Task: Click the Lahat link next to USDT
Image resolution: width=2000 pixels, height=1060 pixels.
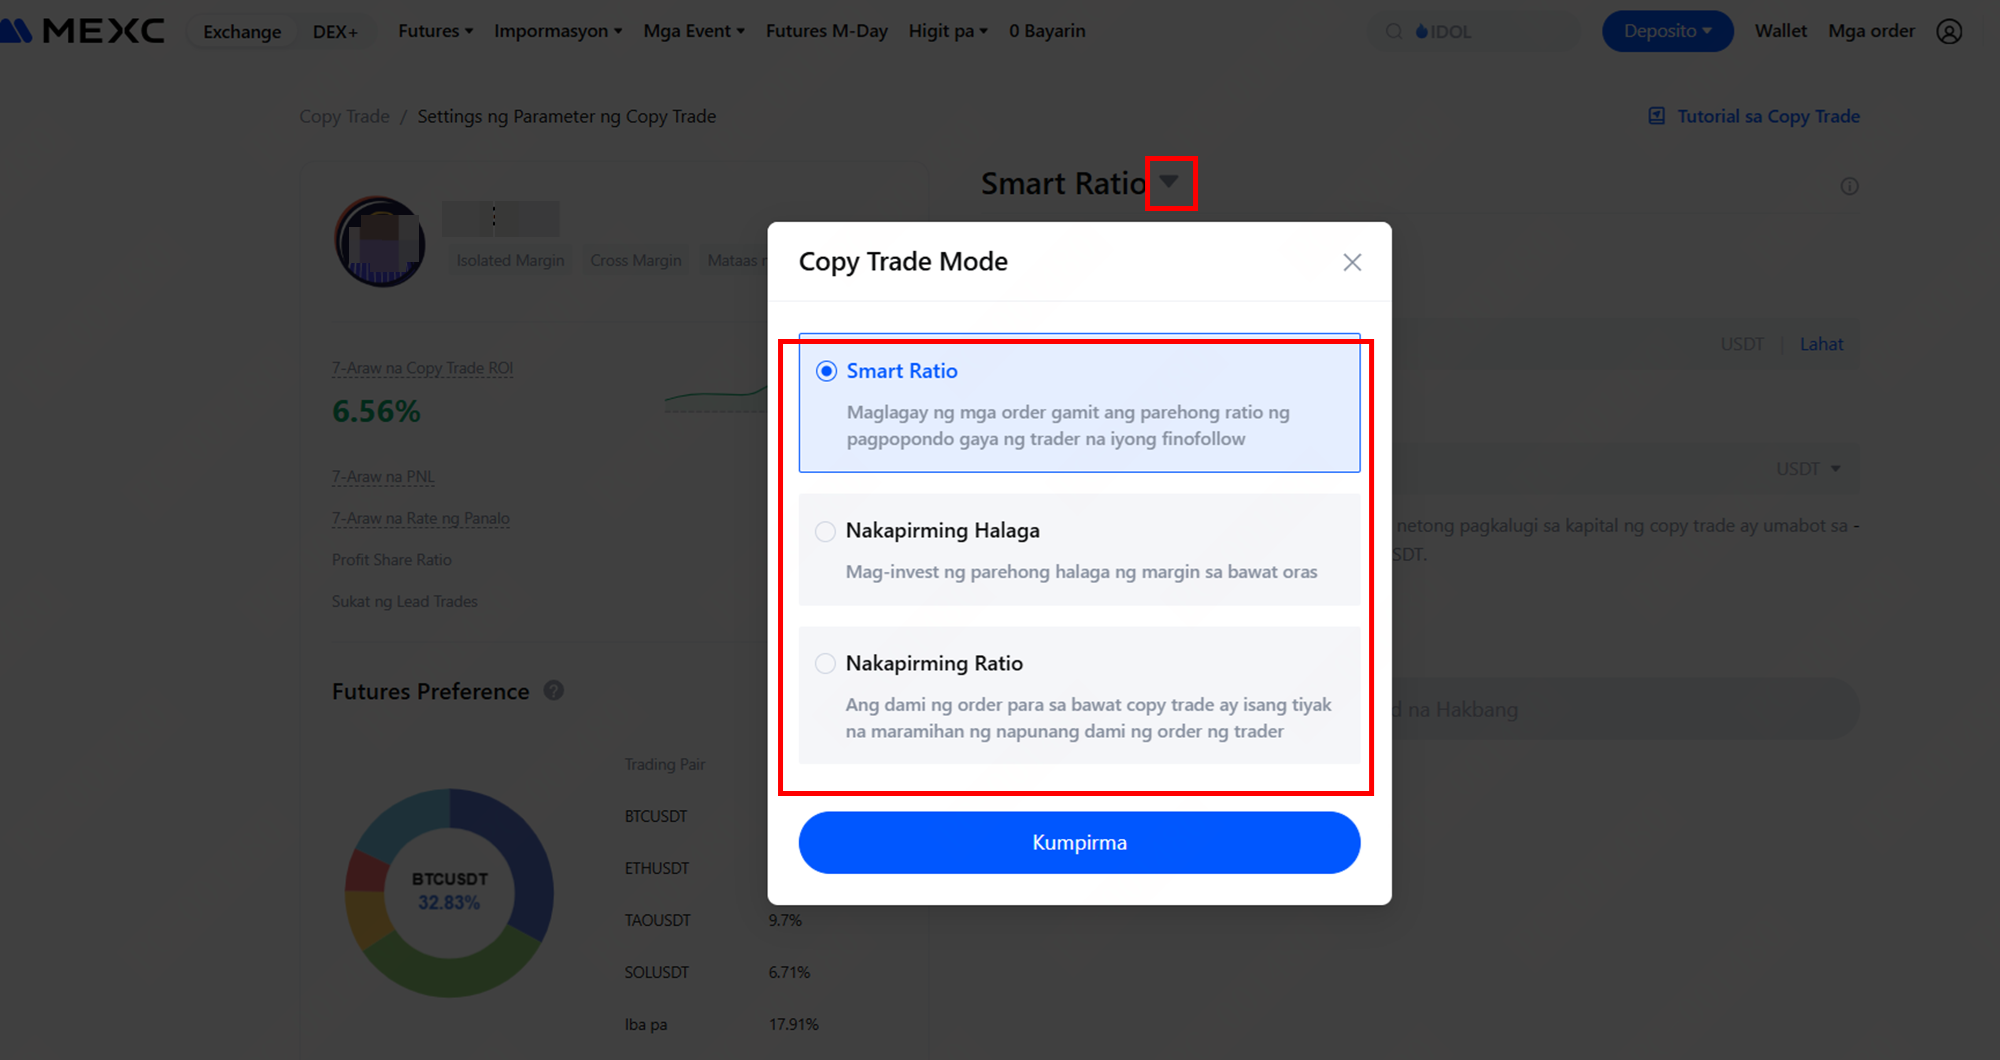Action: (1821, 344)
